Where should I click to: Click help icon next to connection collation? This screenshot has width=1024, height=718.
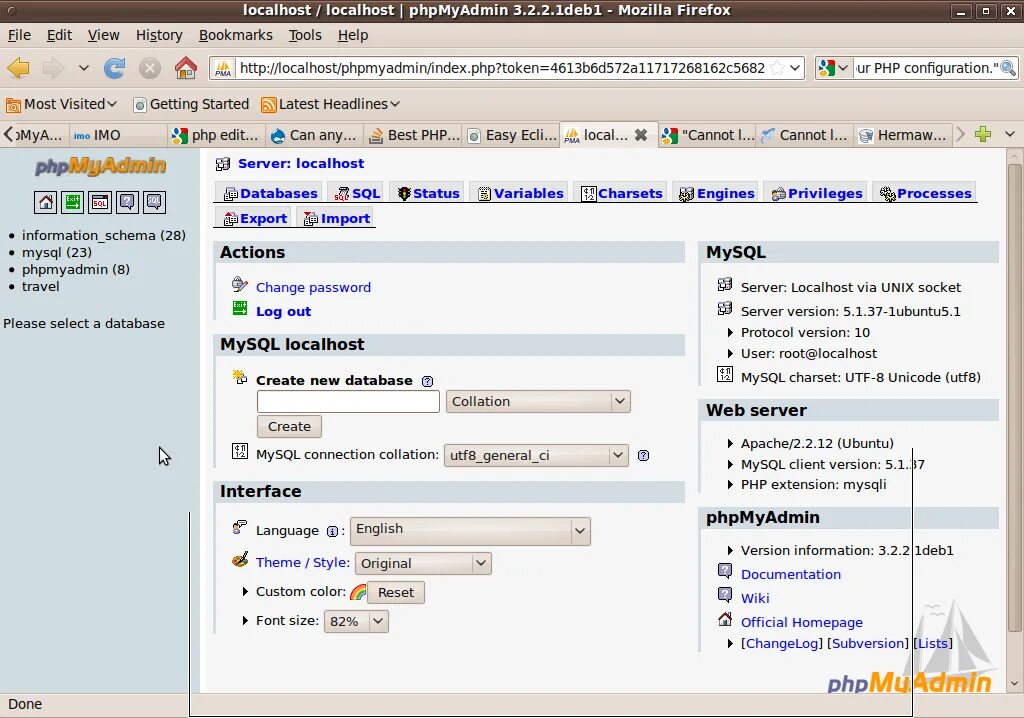[x=643, y=455]
